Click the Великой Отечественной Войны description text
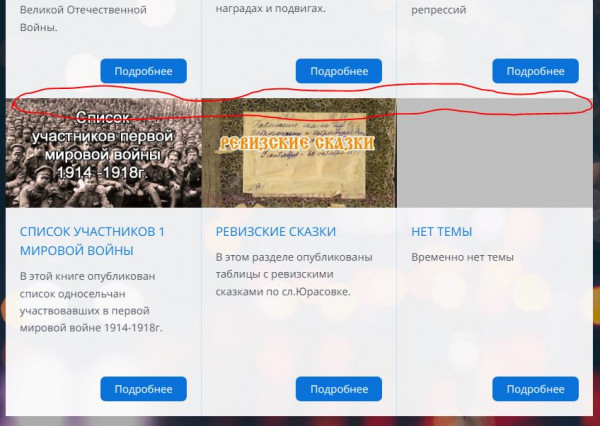The image size is (600, 426). 83,18
